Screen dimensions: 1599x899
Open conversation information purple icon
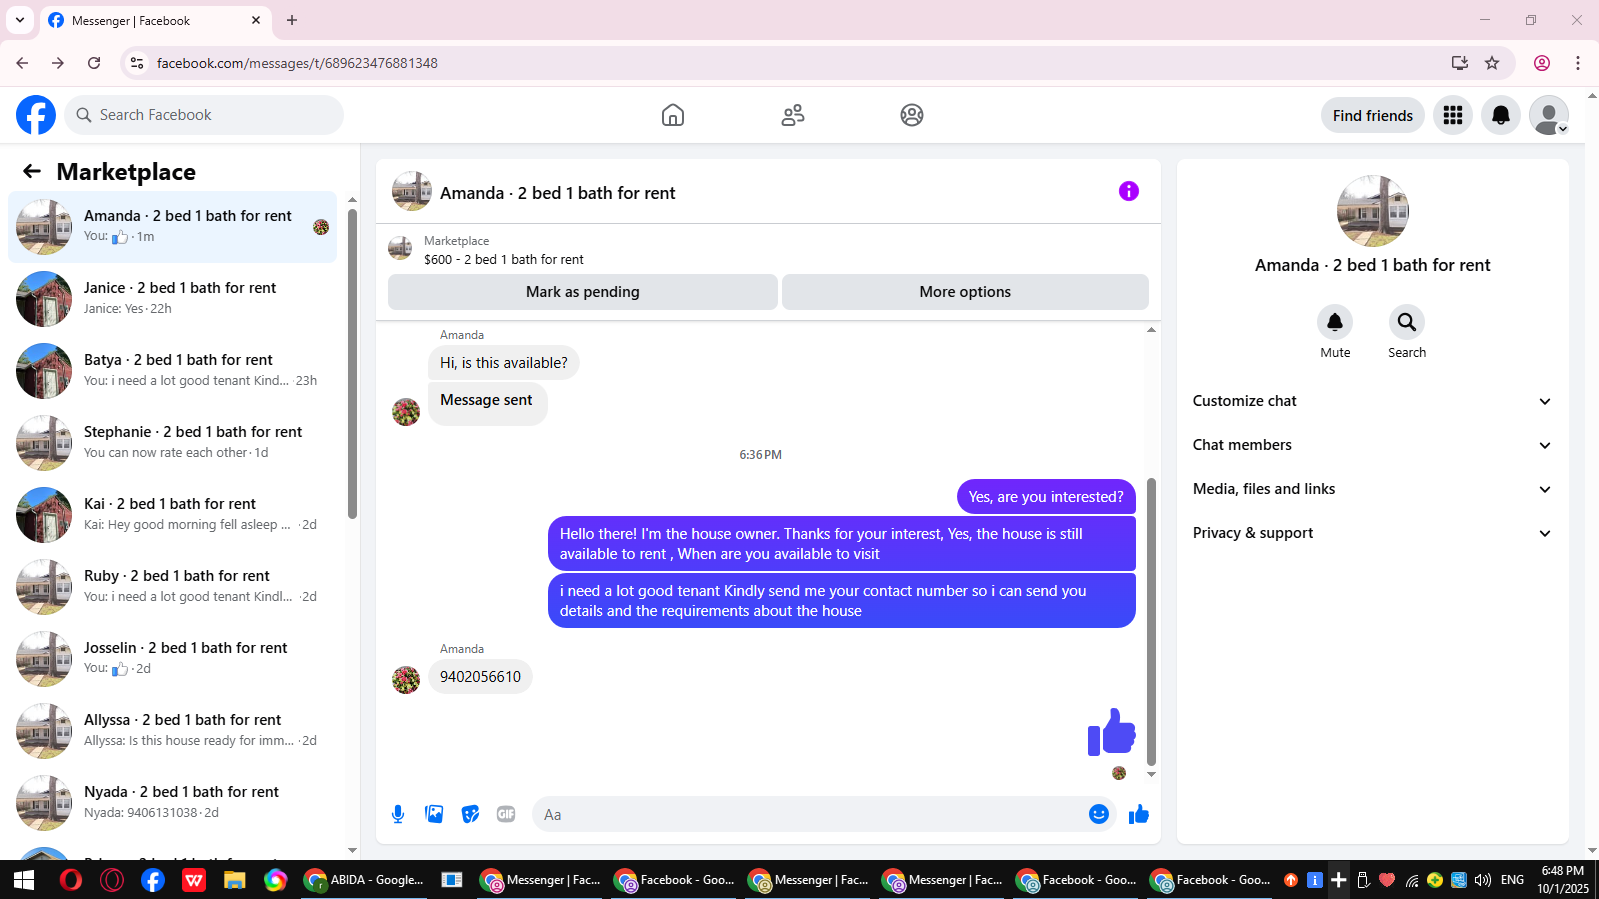click(x=1129, y=191)
